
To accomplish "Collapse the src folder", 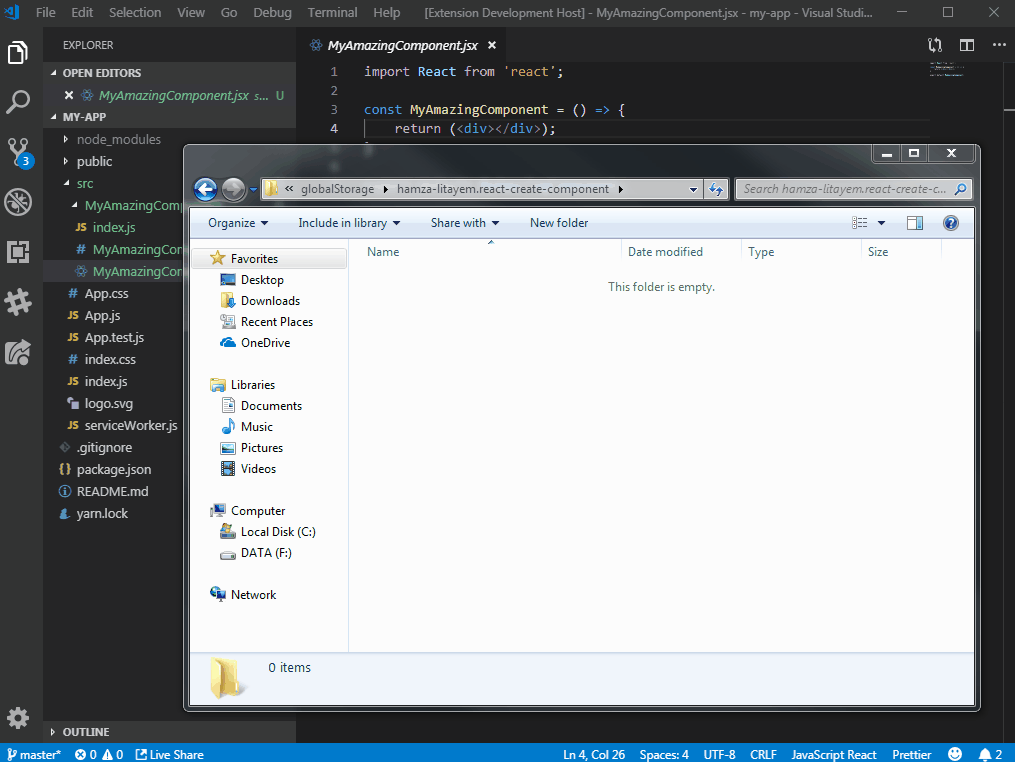I will point(67,183).
